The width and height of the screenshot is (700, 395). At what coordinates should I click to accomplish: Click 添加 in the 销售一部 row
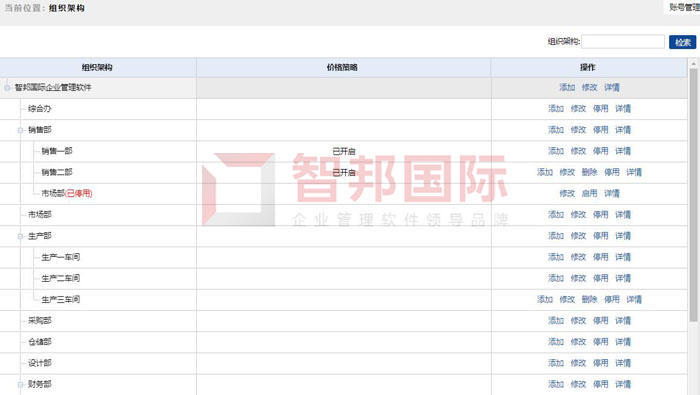coord(556,151)
